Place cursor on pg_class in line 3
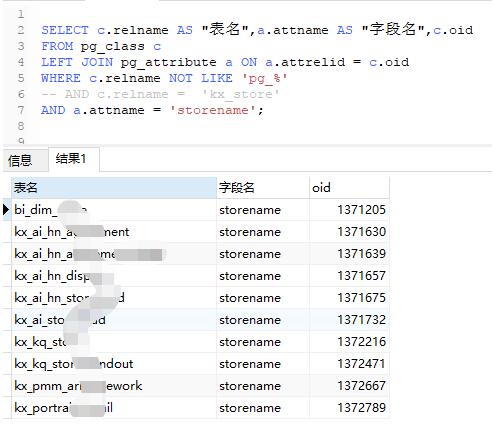 (x=113, y=47)
